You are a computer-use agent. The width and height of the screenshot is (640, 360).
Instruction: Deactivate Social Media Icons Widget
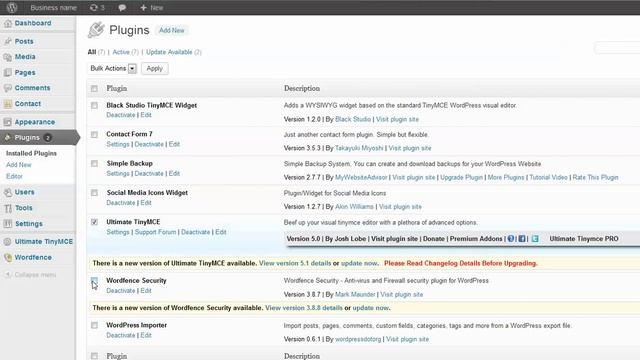click(120, 203)
